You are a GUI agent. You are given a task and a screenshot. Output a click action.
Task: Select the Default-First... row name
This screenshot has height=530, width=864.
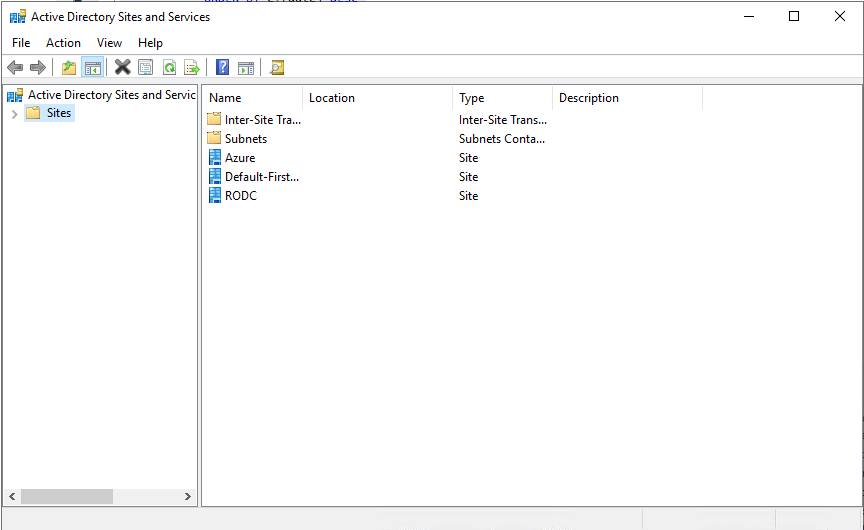coord(262,177)
